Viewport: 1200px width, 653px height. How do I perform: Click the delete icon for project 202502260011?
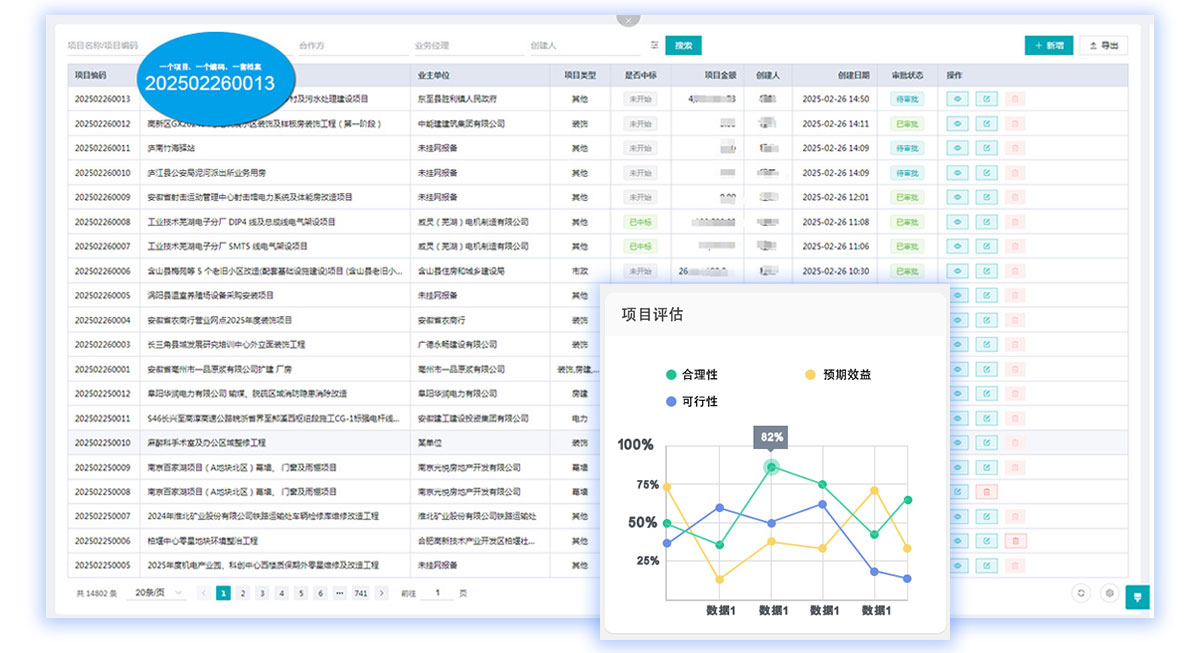pyautogui.click(x=1015, y=148)
